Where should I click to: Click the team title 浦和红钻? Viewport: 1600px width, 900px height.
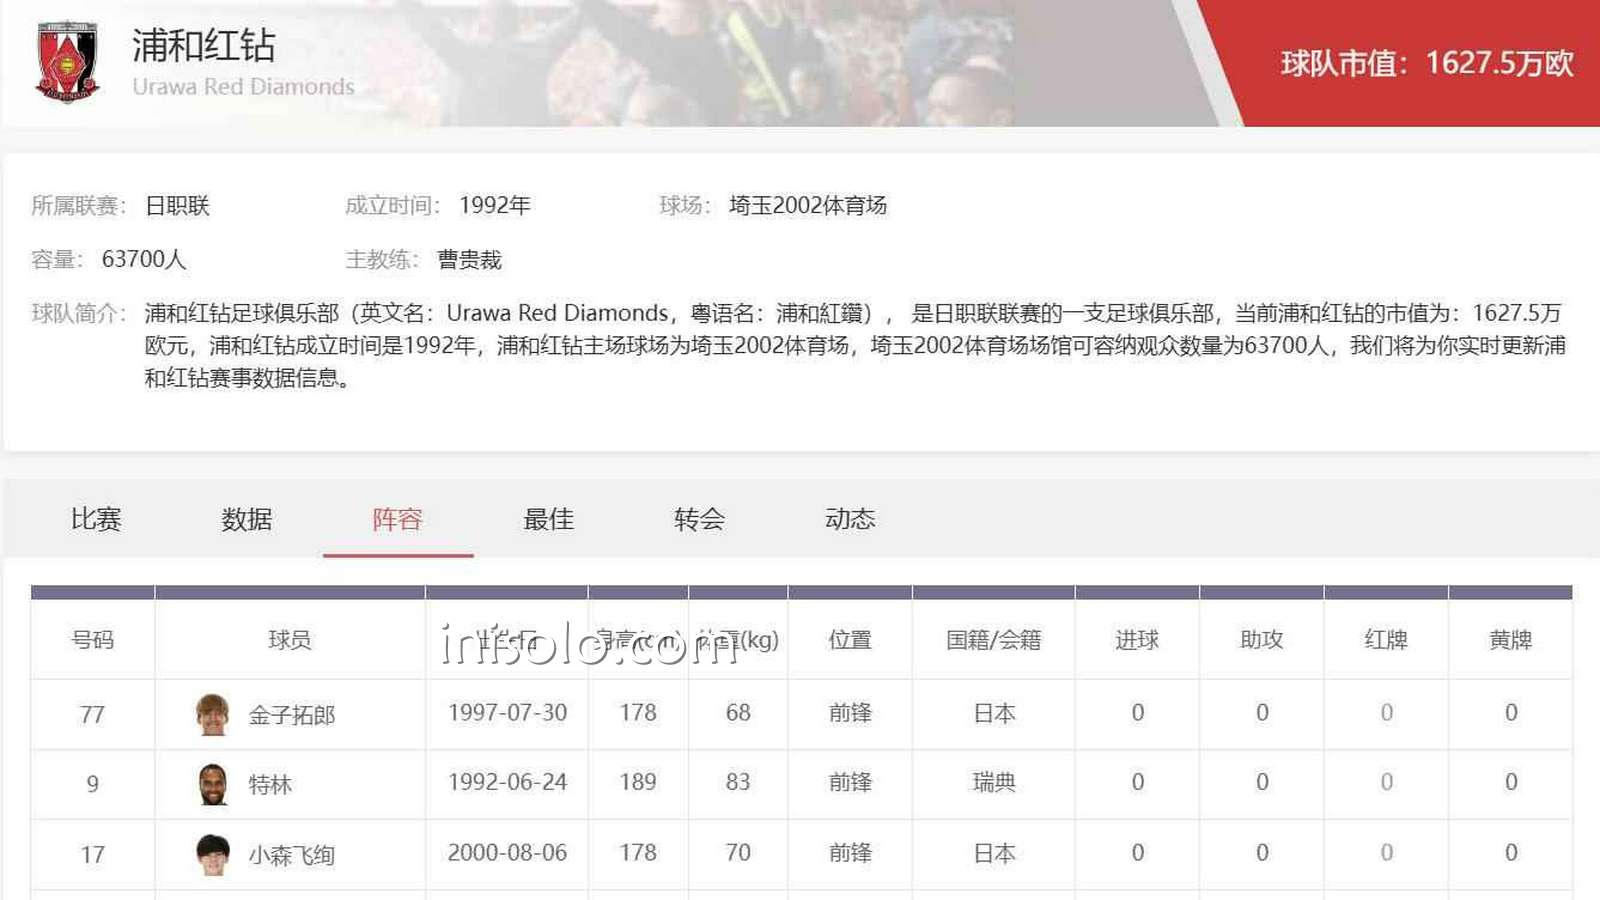tap(204, 46)
